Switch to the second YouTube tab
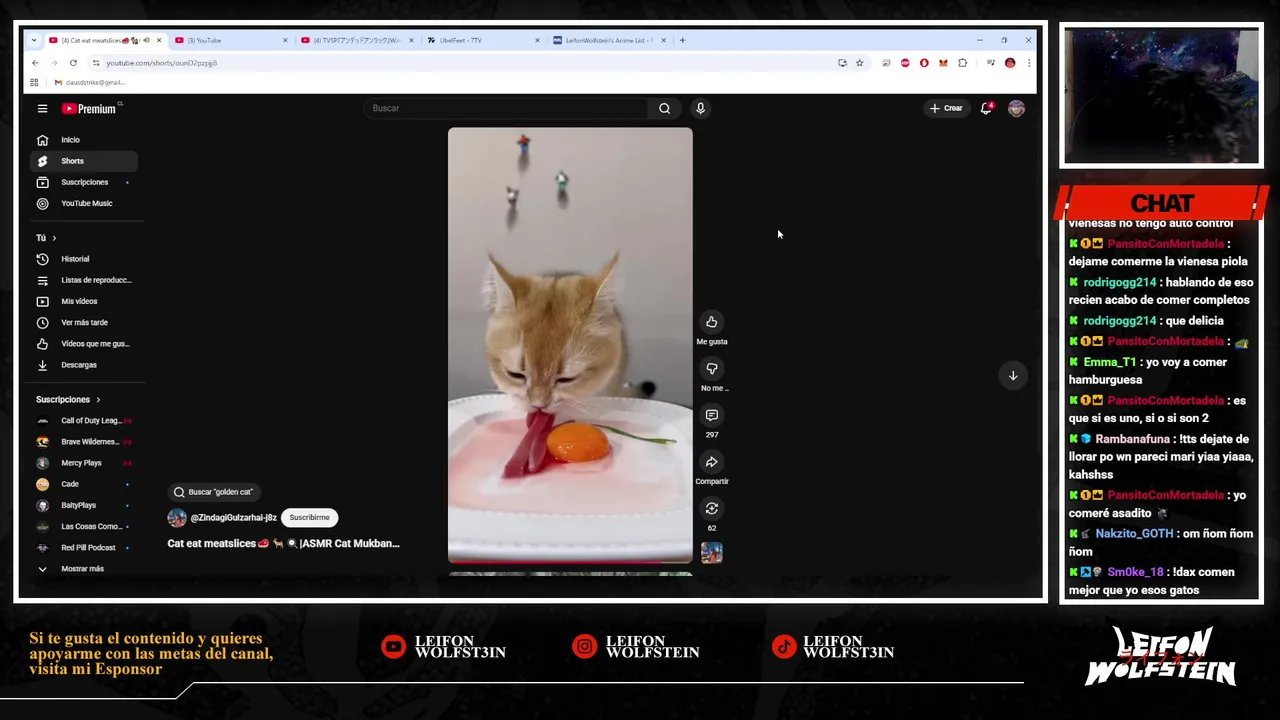 point(230,40)
